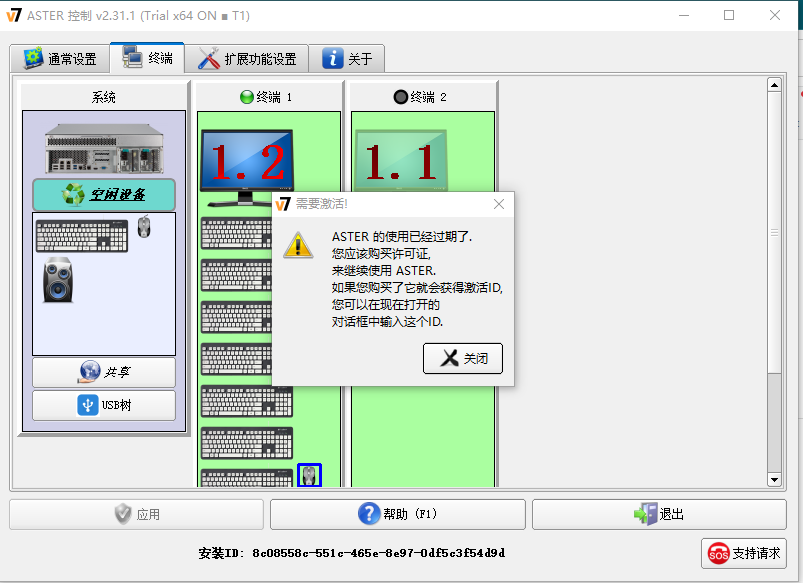
Task: Toggle the green status light of 终端 1
Action: 247,97
